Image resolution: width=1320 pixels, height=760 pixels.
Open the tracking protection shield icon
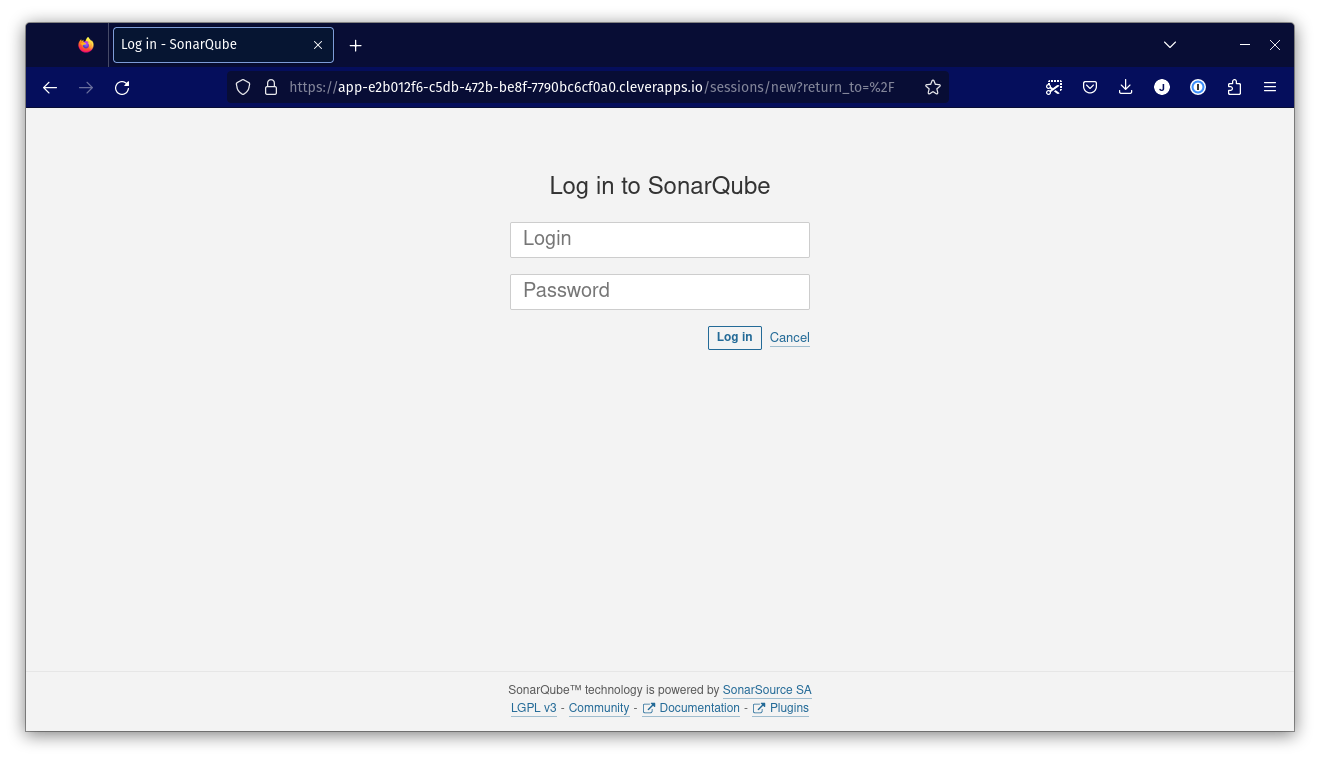243,88
